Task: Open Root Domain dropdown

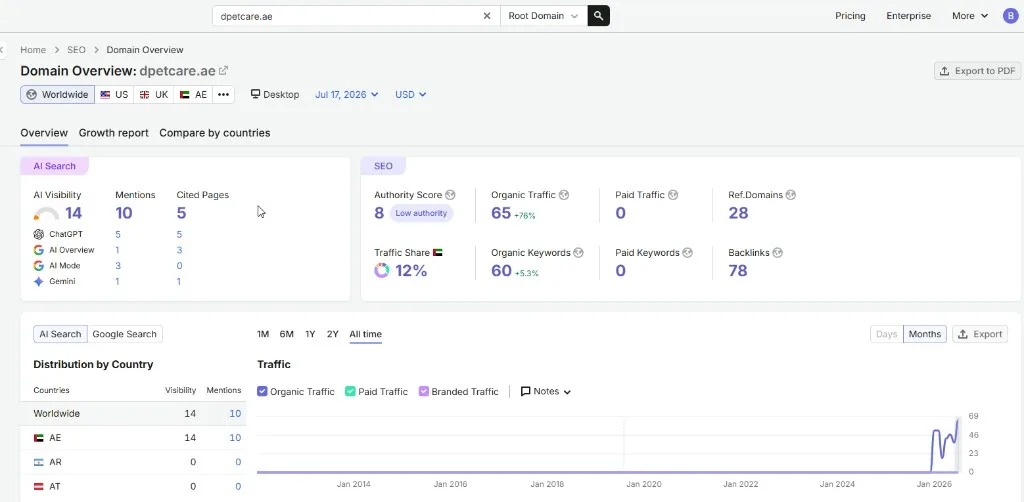Action: 543,16
